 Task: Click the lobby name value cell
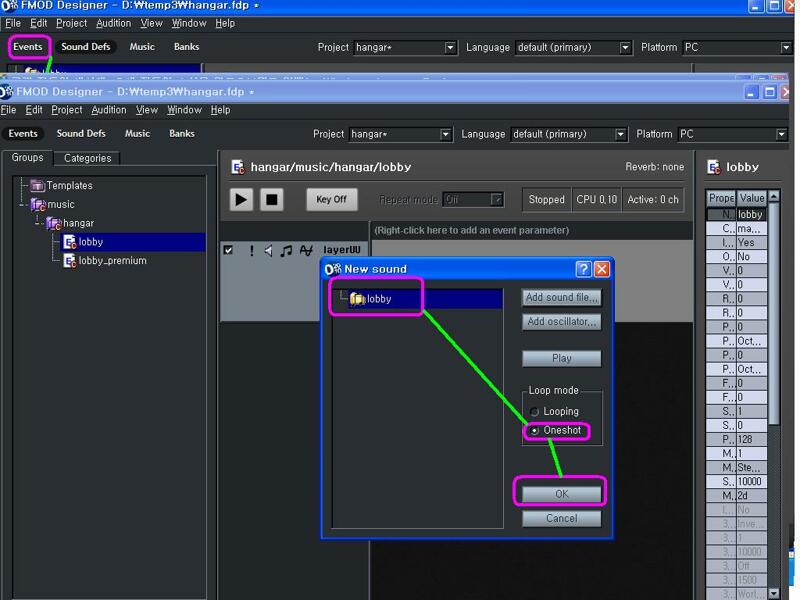point(752,215)
